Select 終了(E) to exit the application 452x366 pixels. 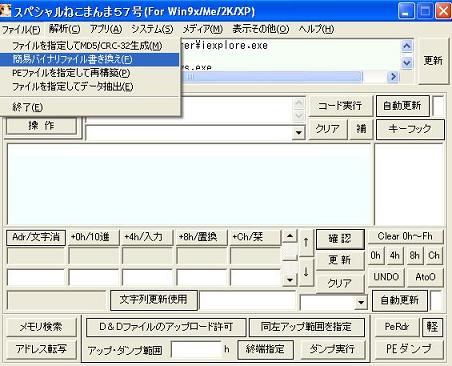click(x=89, y=107)
